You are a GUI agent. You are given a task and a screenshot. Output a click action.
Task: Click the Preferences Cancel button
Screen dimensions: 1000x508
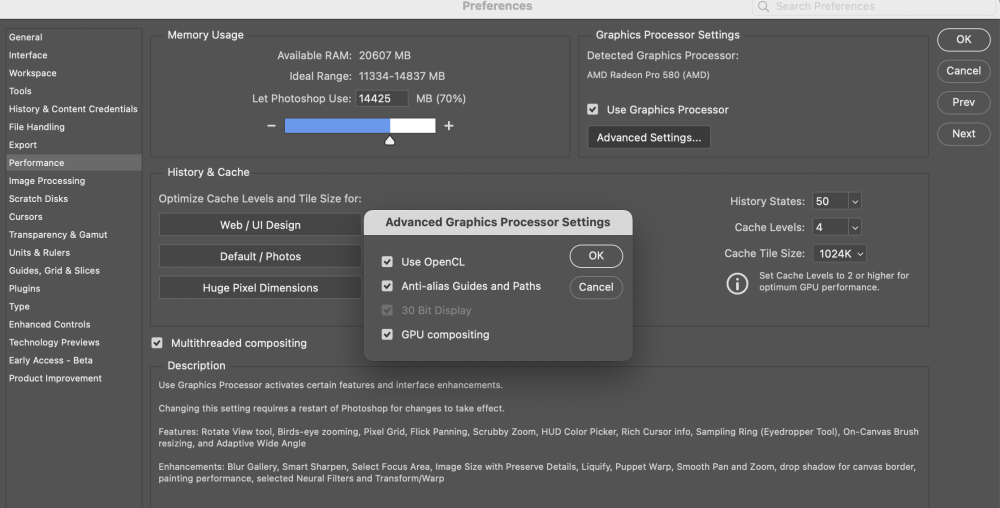pos(964,71)
